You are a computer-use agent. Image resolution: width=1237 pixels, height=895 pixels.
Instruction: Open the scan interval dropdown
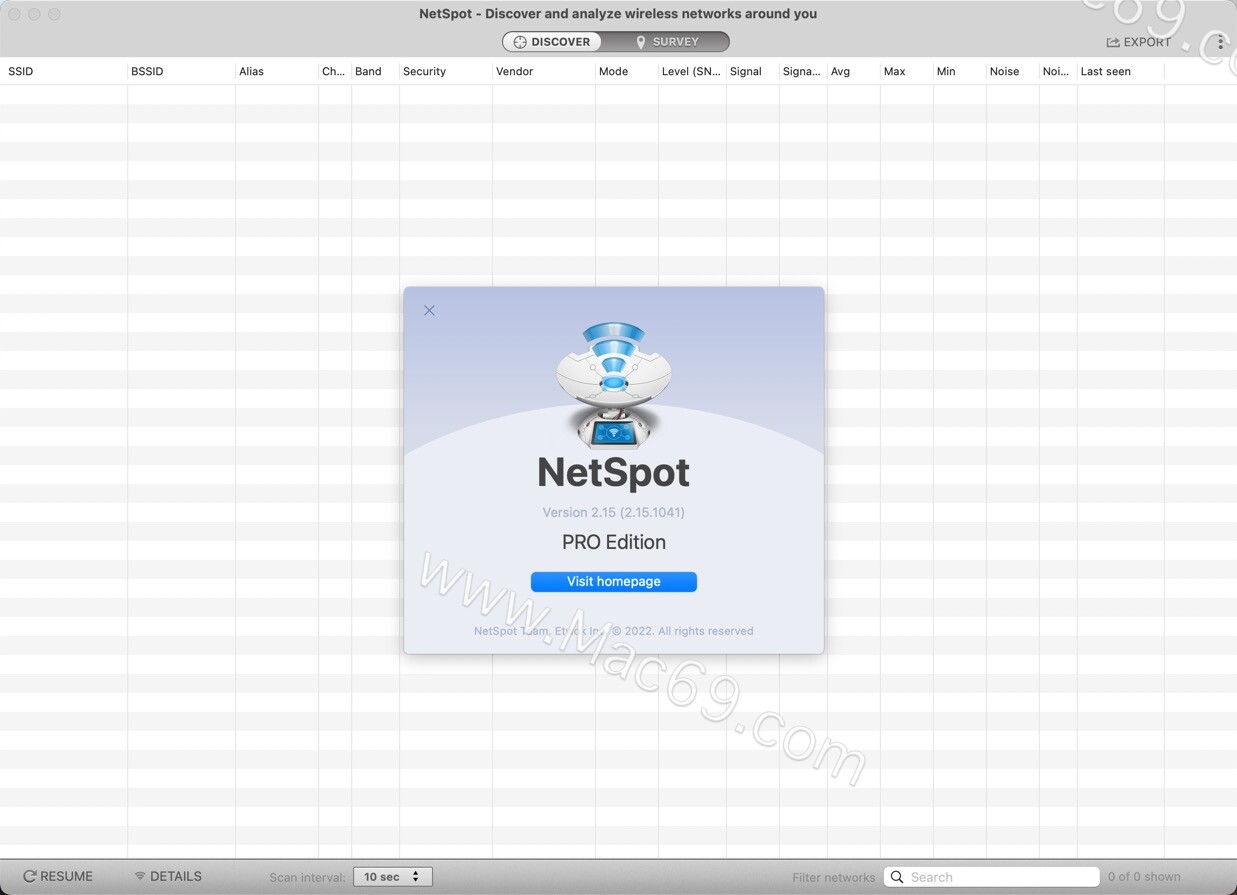tap(392, 875)
